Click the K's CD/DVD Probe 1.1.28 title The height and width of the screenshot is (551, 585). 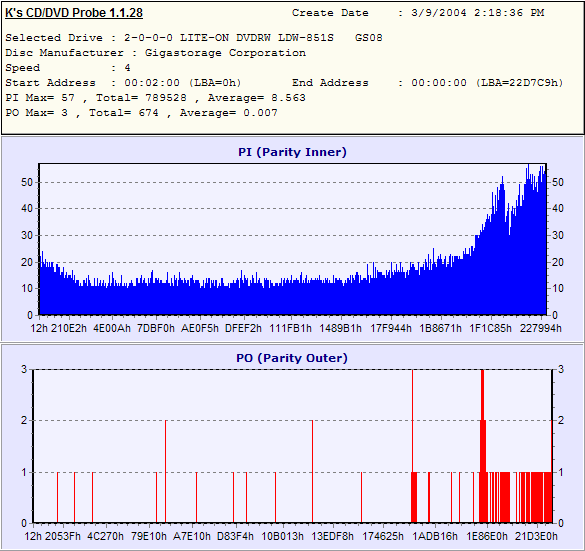pyautogui.click(x=74, y=13)
